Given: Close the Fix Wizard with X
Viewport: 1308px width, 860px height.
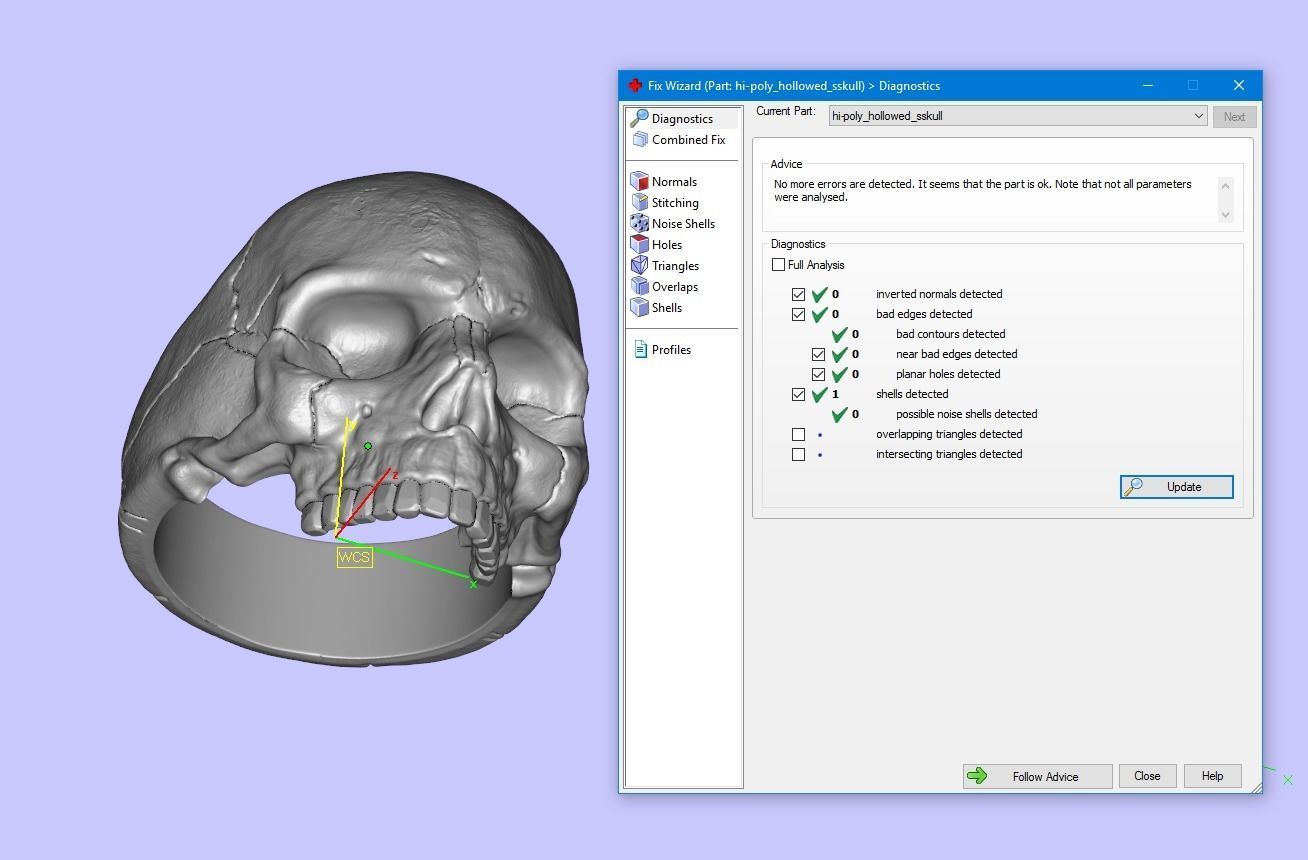Looking at the screenshot, I should click(1238, 85).
